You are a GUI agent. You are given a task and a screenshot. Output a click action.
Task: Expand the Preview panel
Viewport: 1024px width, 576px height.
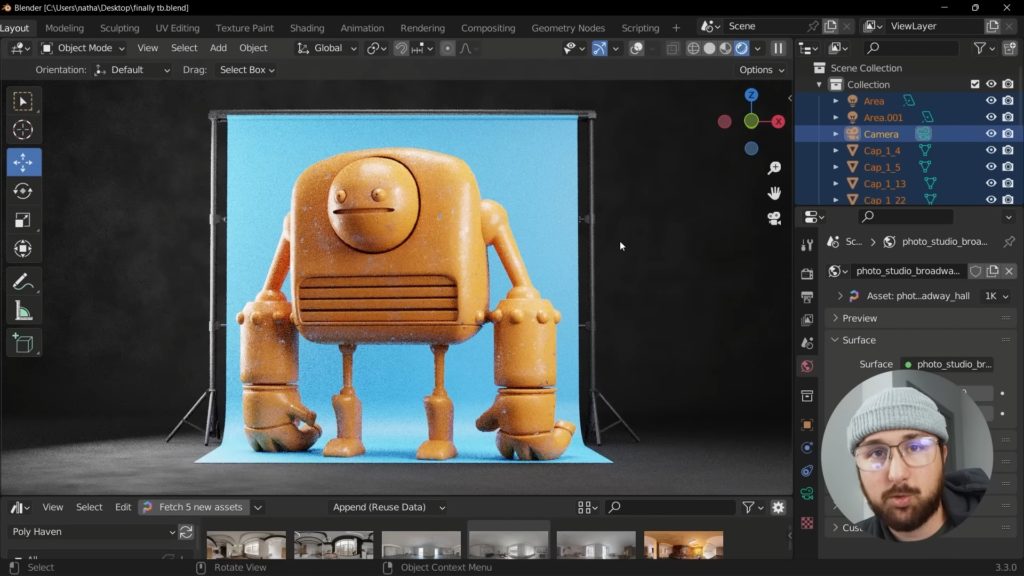pos(859,318)
